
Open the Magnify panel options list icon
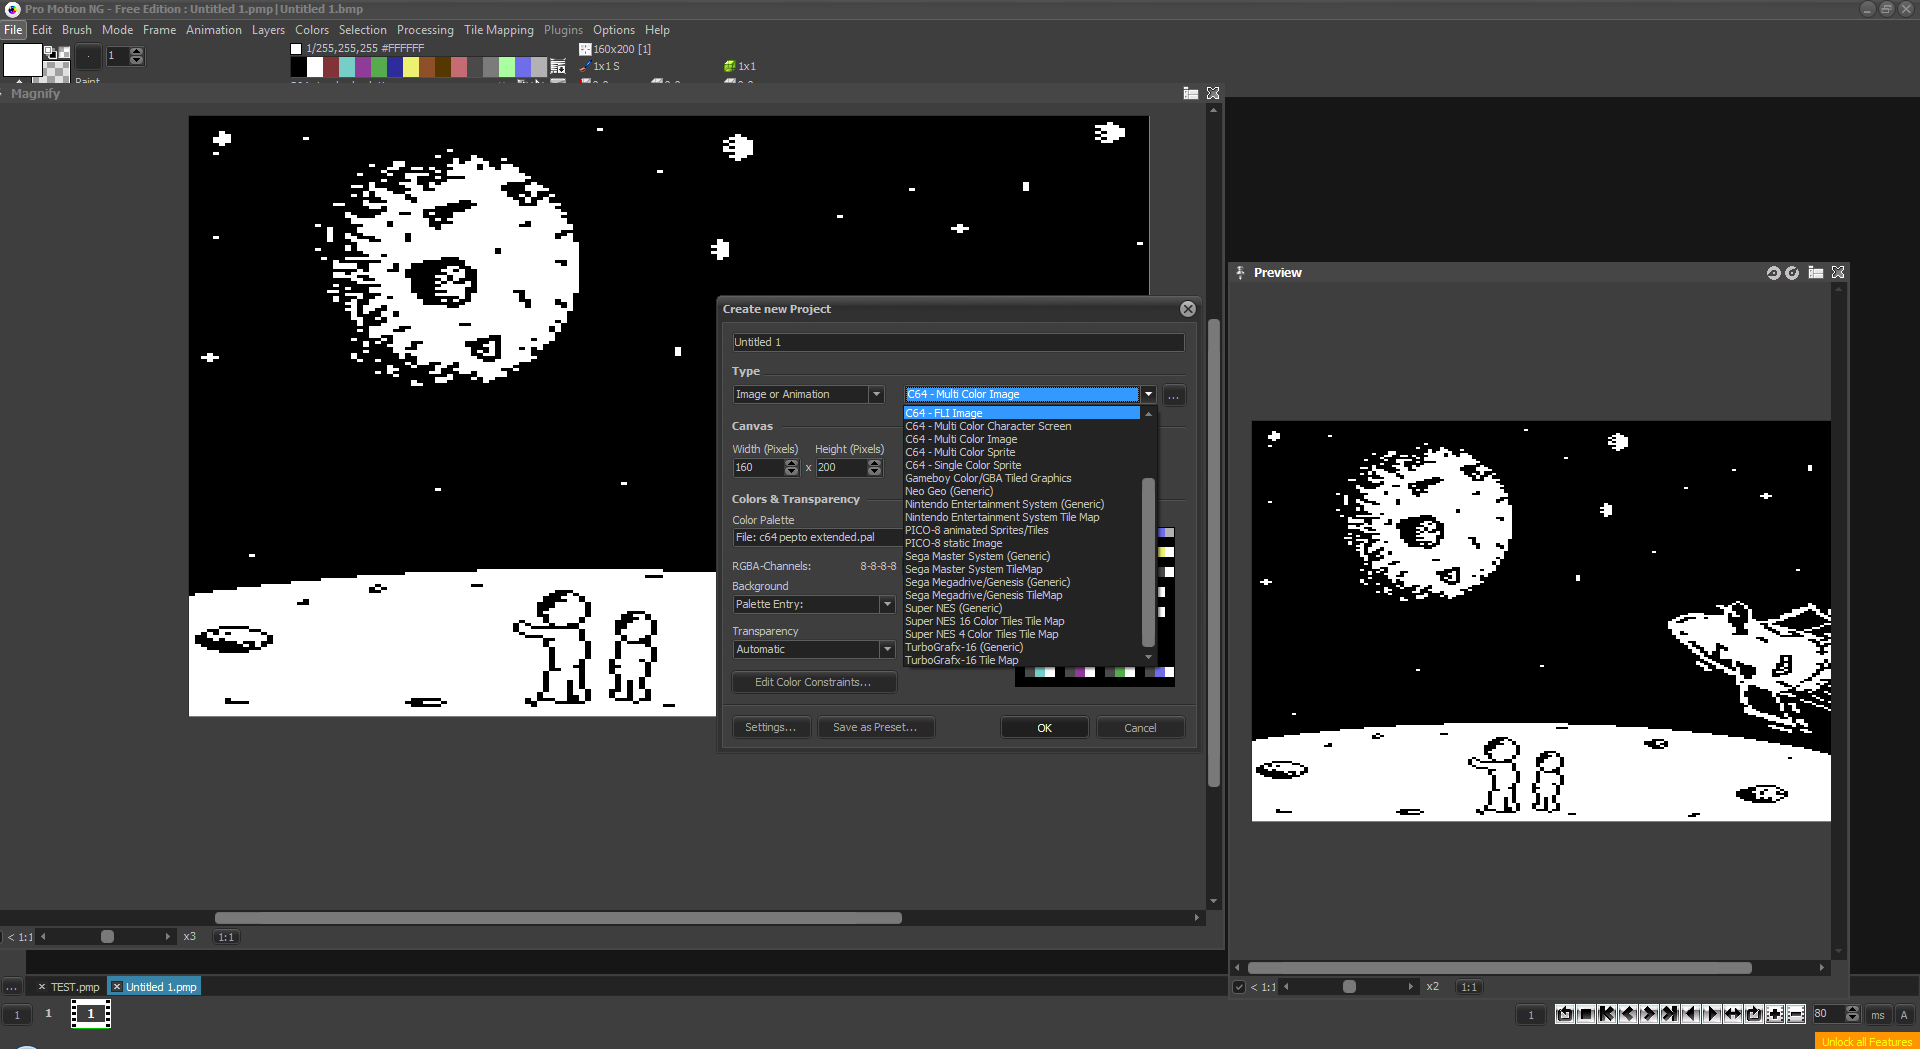pos(1191,93)
